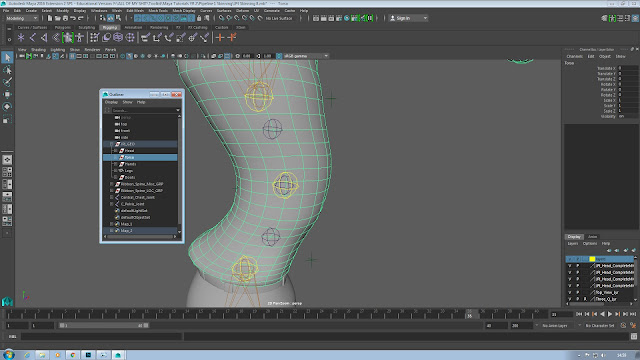Select the Paint Selection tool in toolbox
This screenshot has height=360, width=640.
[x=7, y=82]
